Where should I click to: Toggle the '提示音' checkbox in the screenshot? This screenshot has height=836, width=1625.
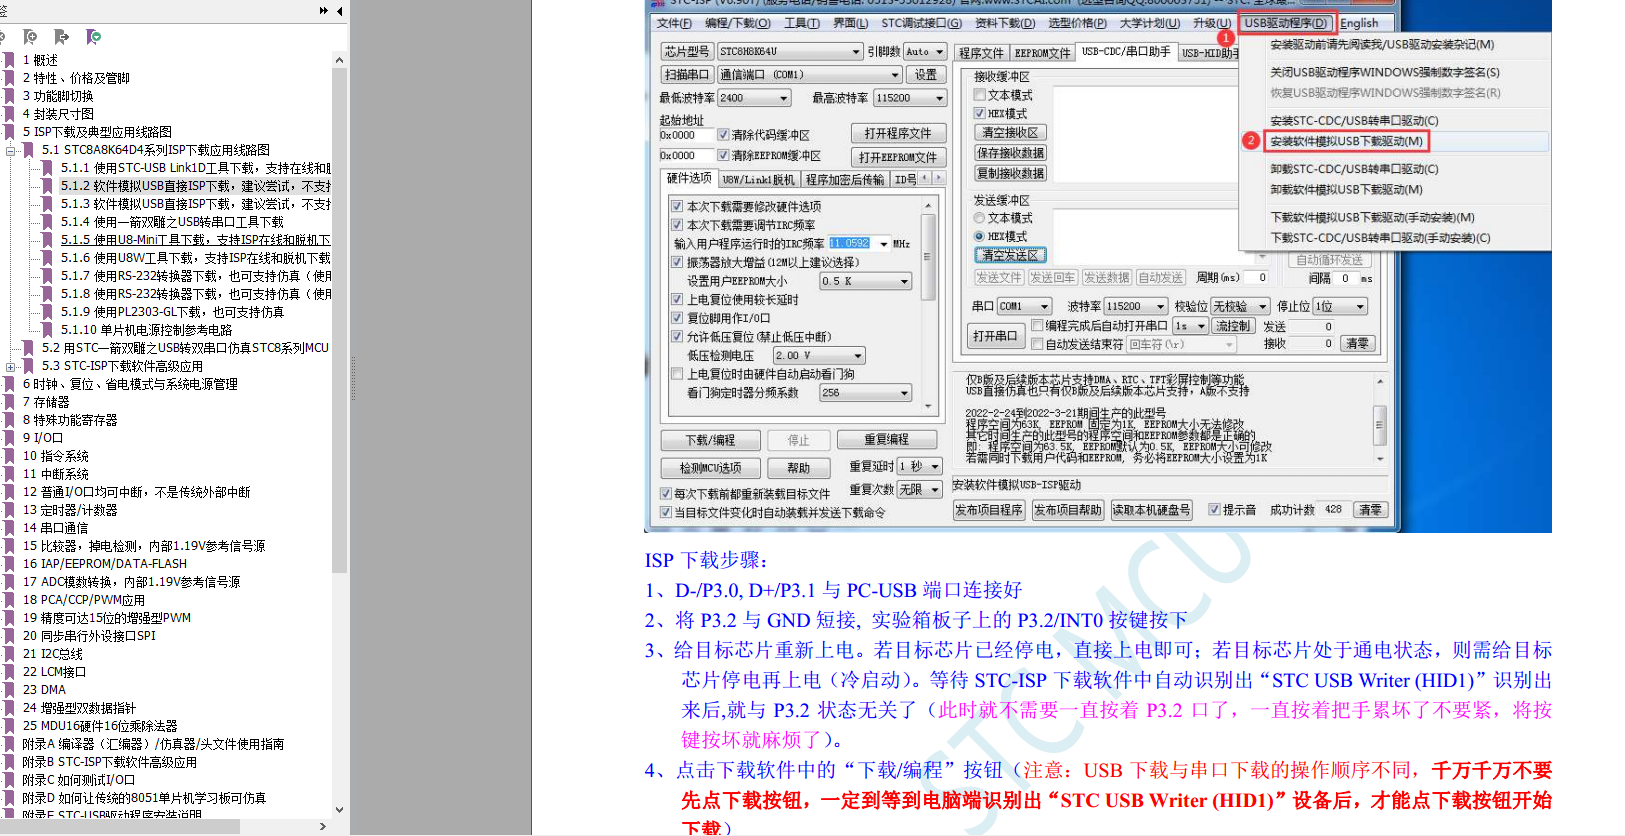(1215, 510)
